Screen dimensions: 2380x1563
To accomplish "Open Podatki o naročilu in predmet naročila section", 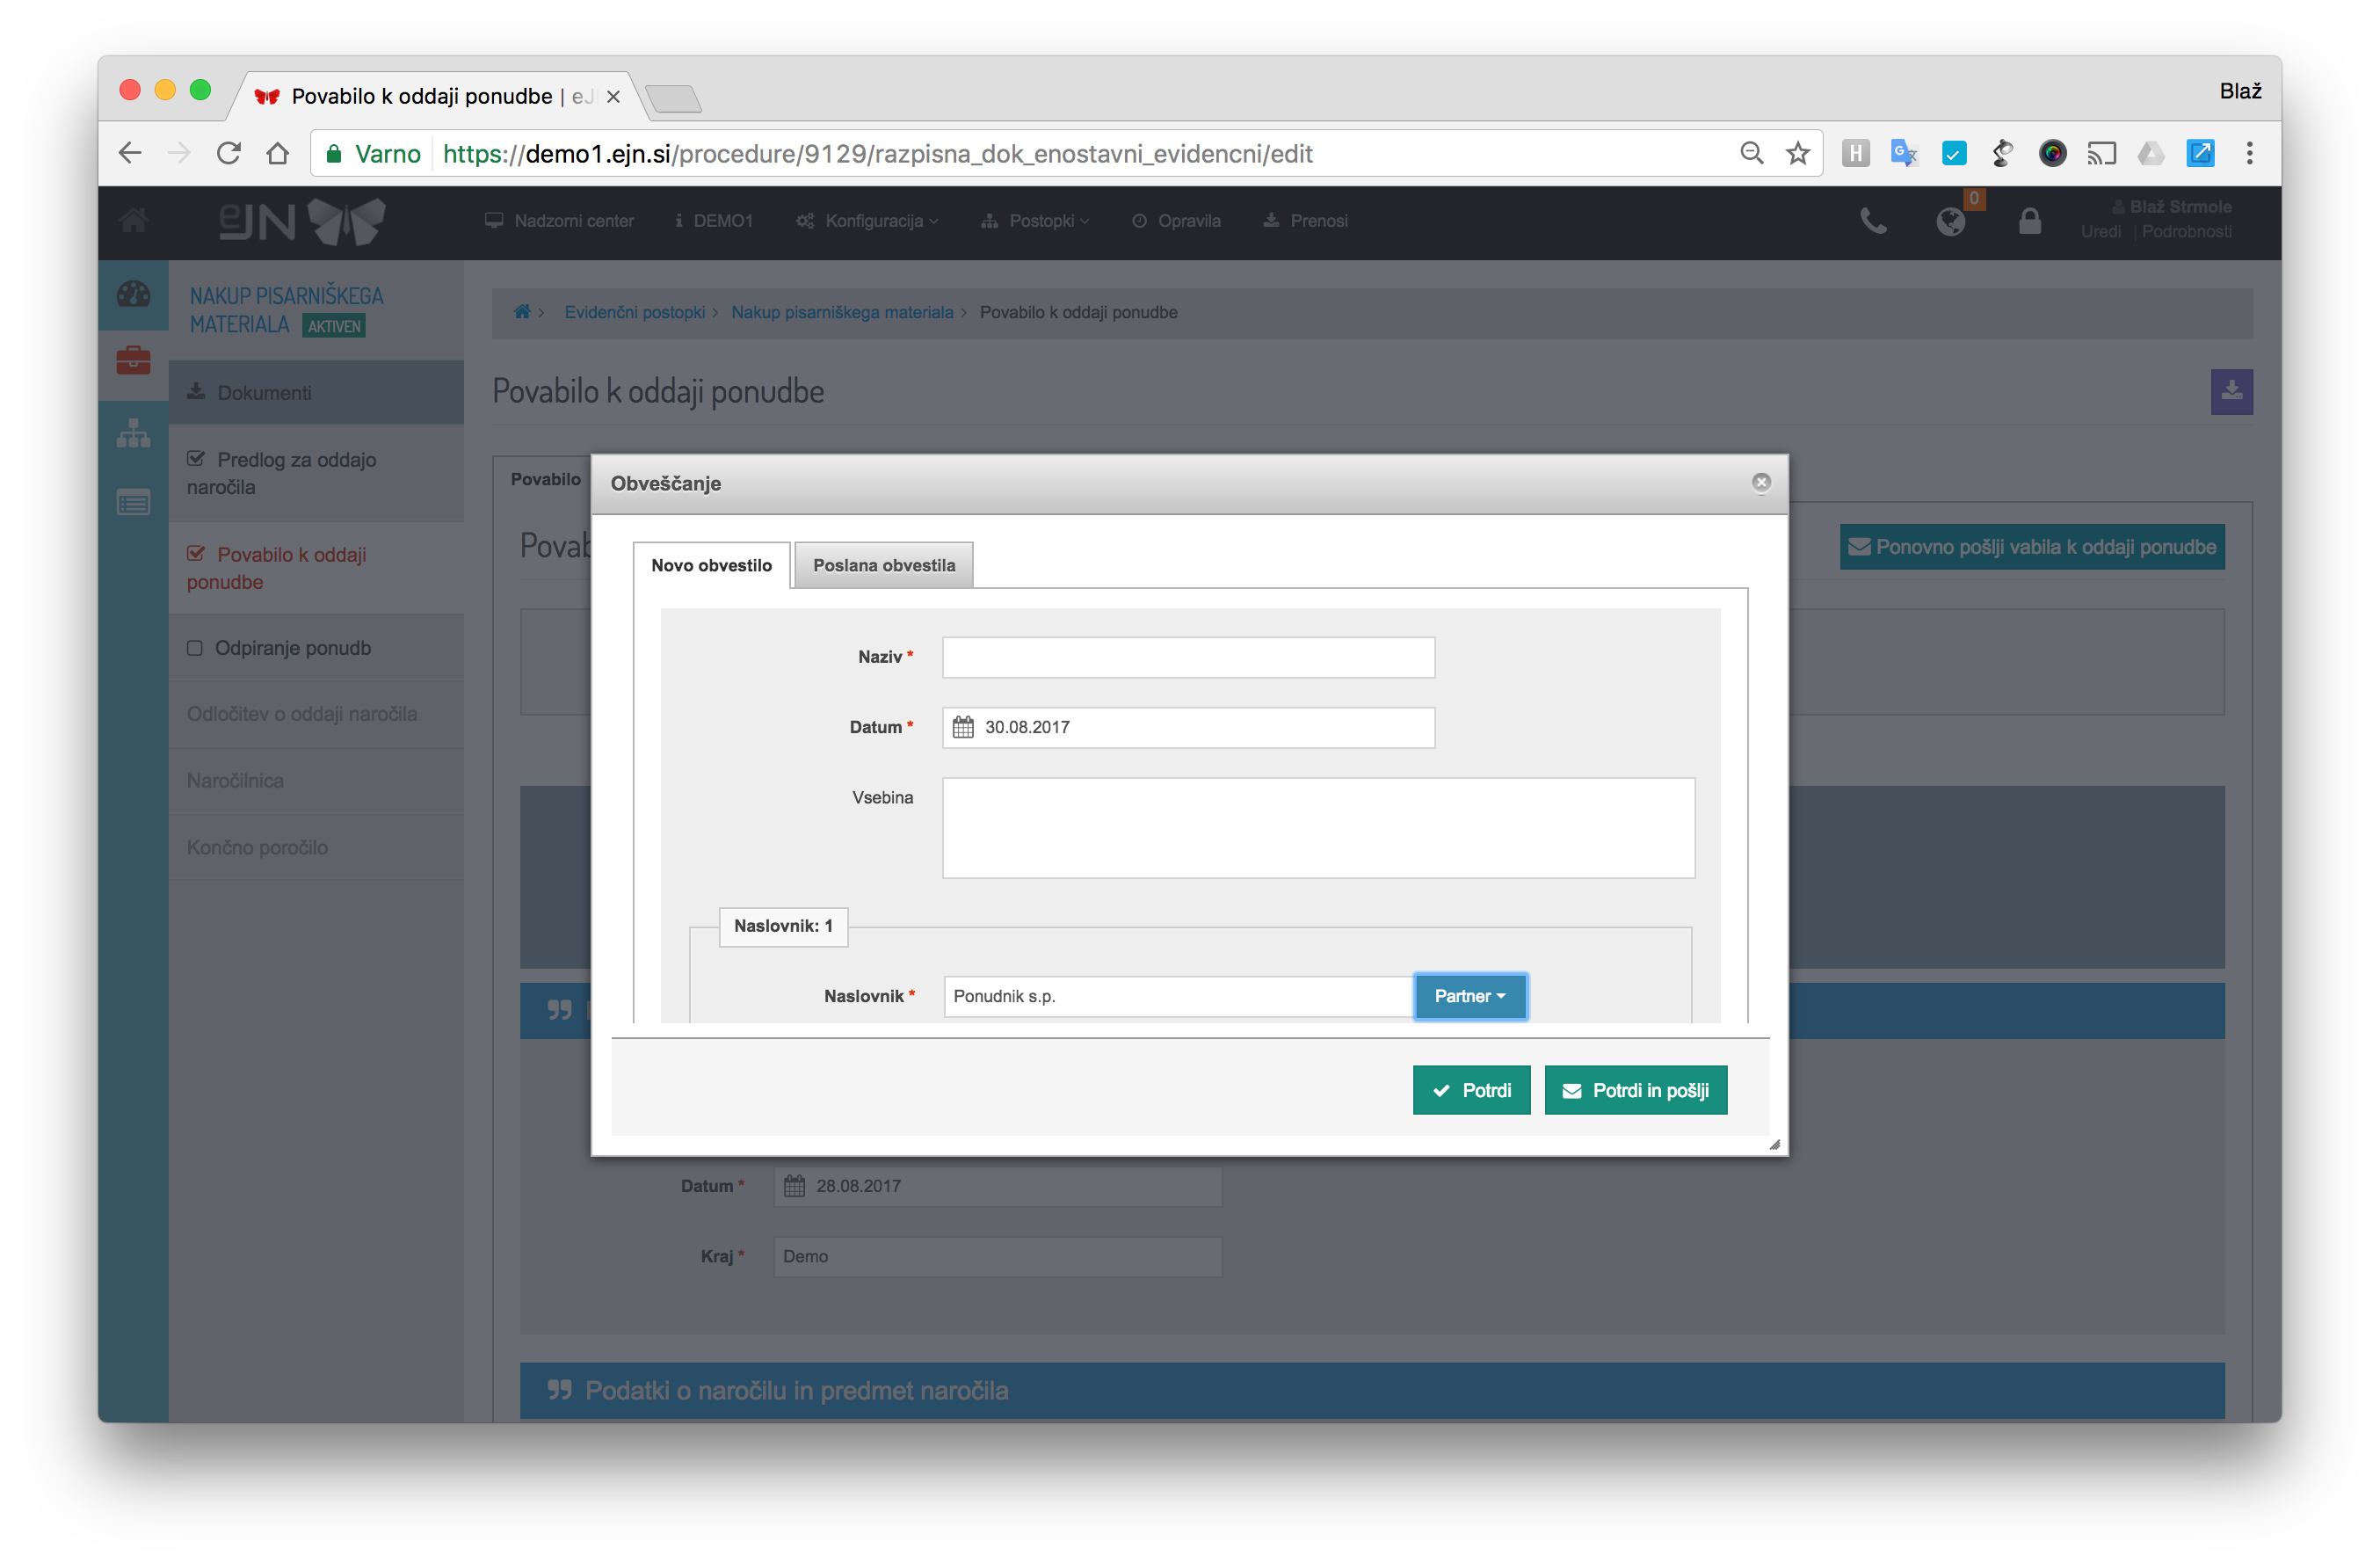I will pos(1371,1390).
